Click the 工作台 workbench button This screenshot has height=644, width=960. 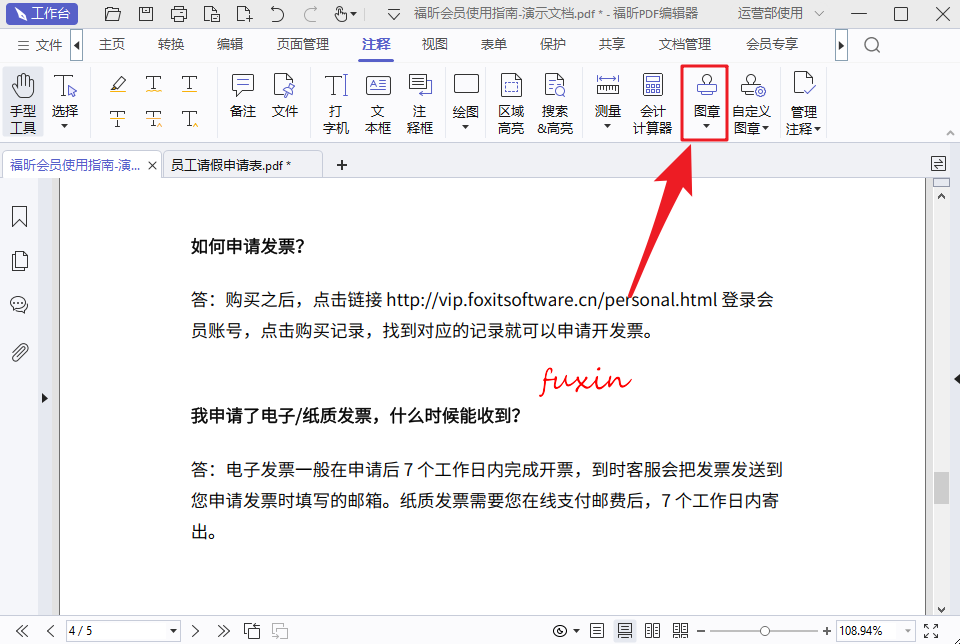pos(43,14)
